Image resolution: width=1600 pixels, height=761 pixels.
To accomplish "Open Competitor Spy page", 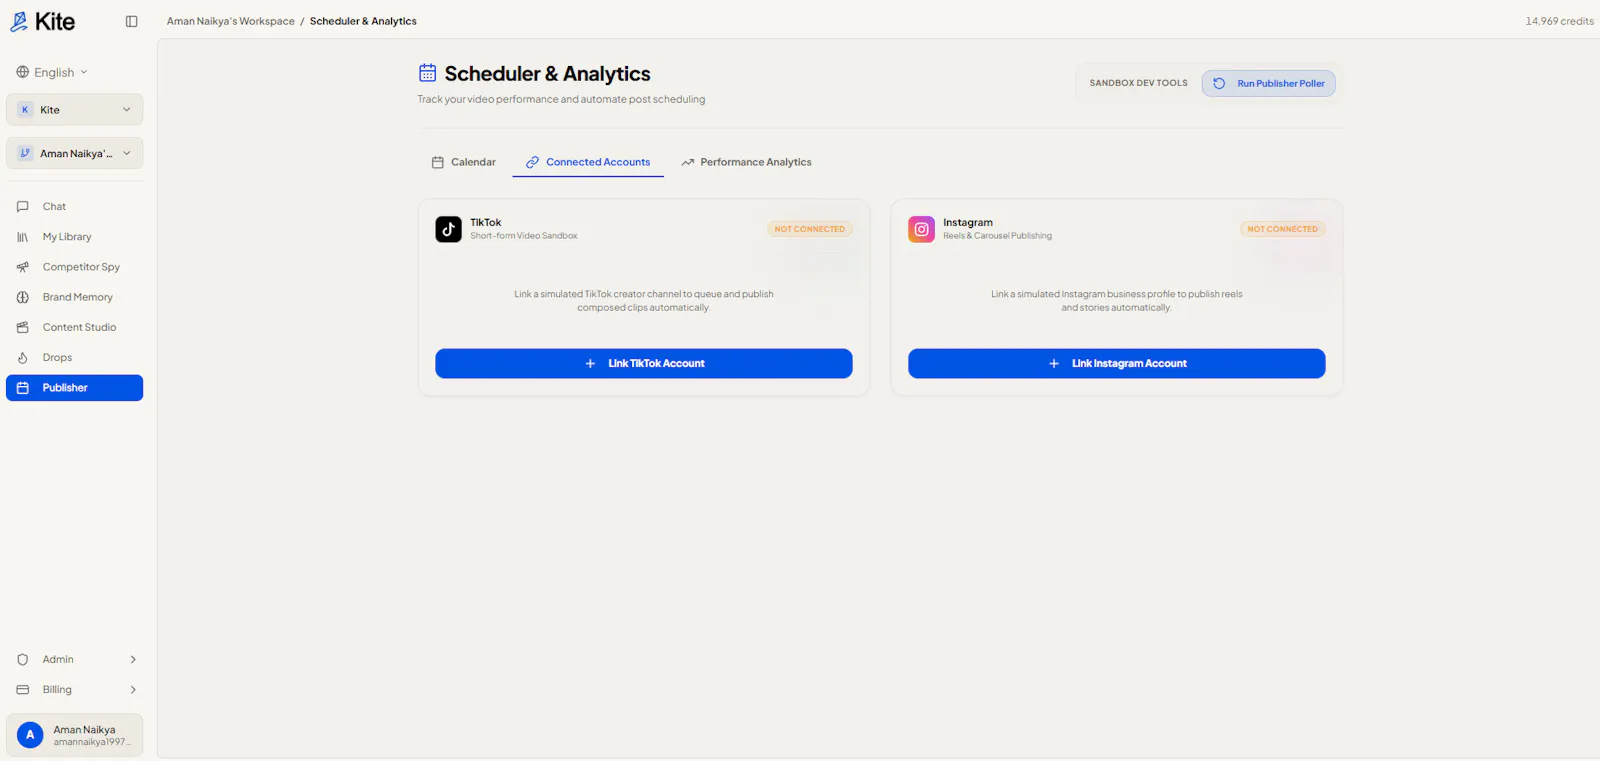I will tap(74, 267).
